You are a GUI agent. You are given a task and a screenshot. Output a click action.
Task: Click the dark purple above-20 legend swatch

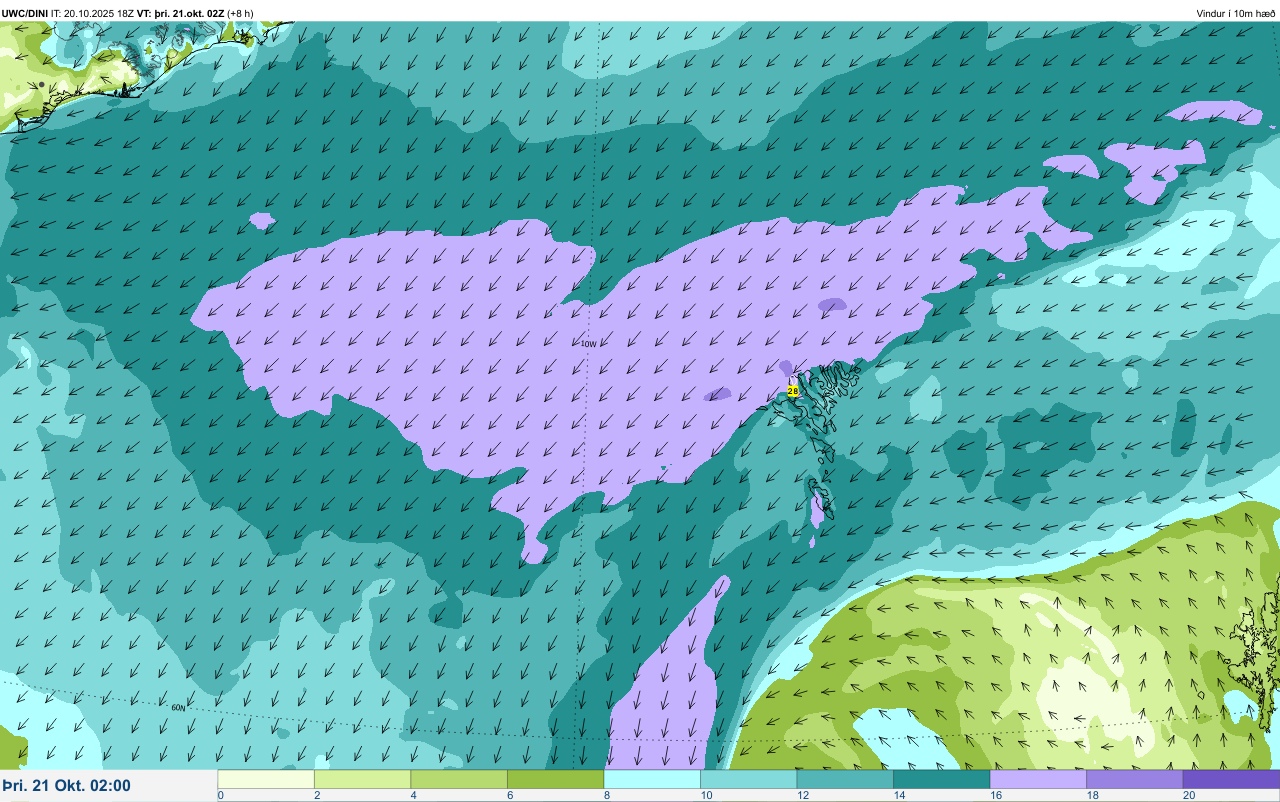pyautogui.click(x=1231, y=779)
